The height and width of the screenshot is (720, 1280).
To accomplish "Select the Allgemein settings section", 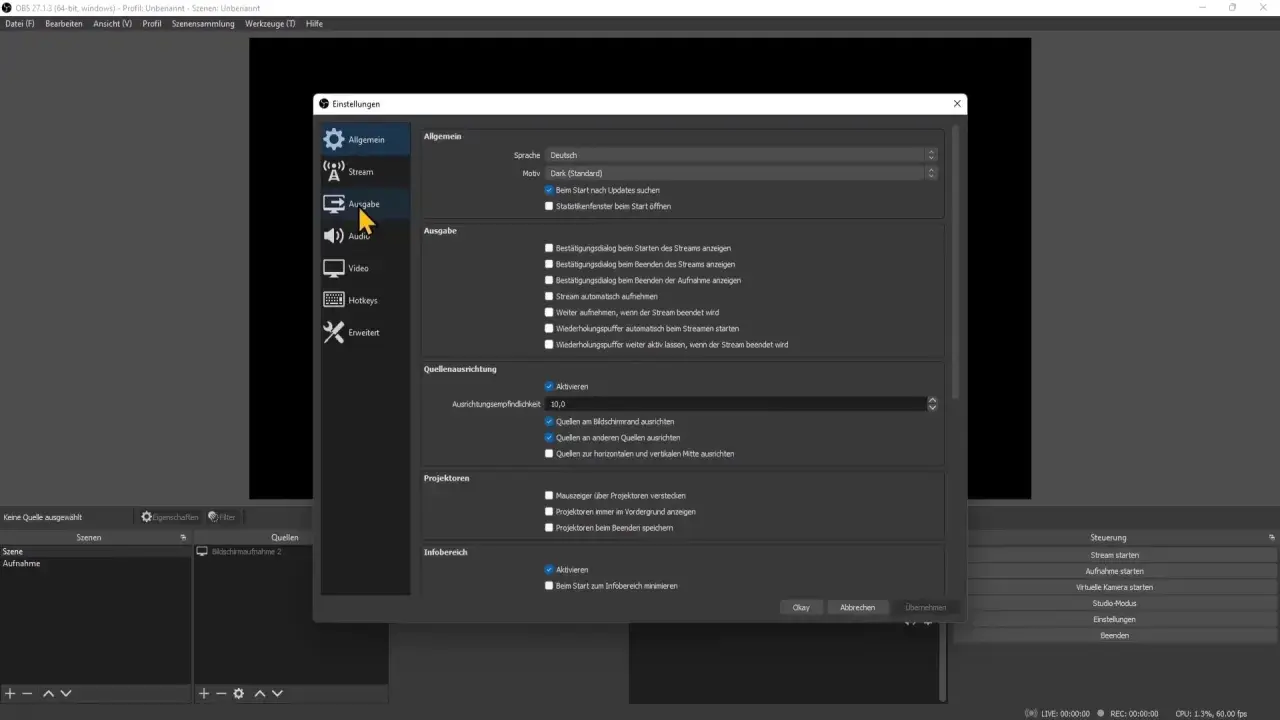I will (365, 140).
